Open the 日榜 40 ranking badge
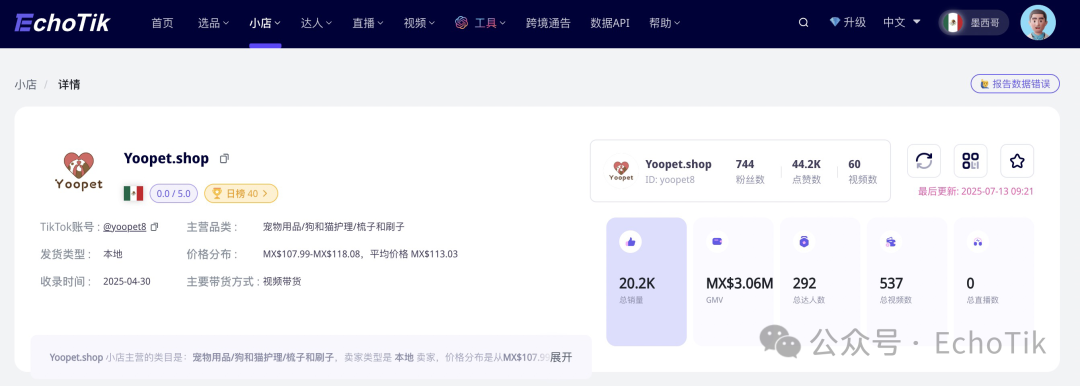 (x=241, y=194)
